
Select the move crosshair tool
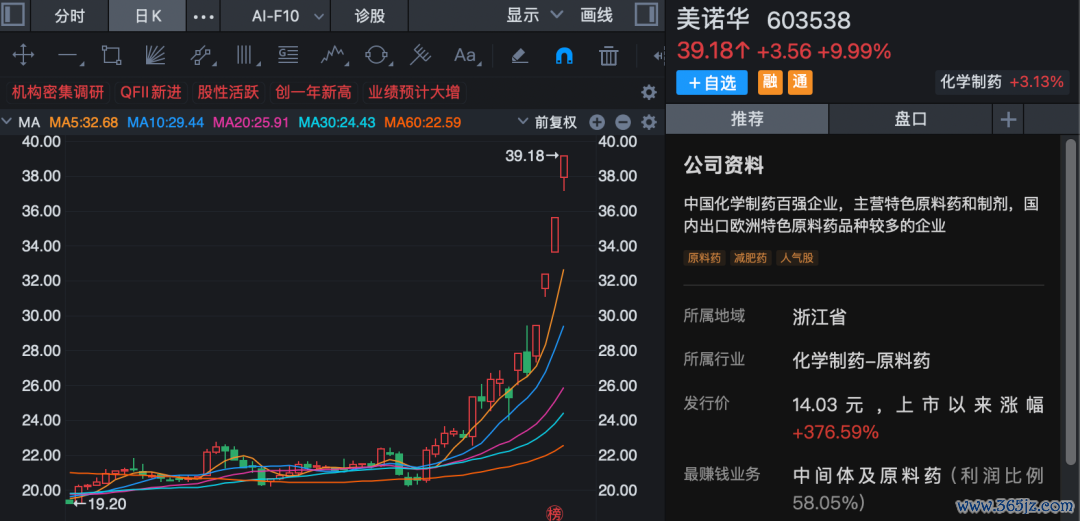[23, 55]
